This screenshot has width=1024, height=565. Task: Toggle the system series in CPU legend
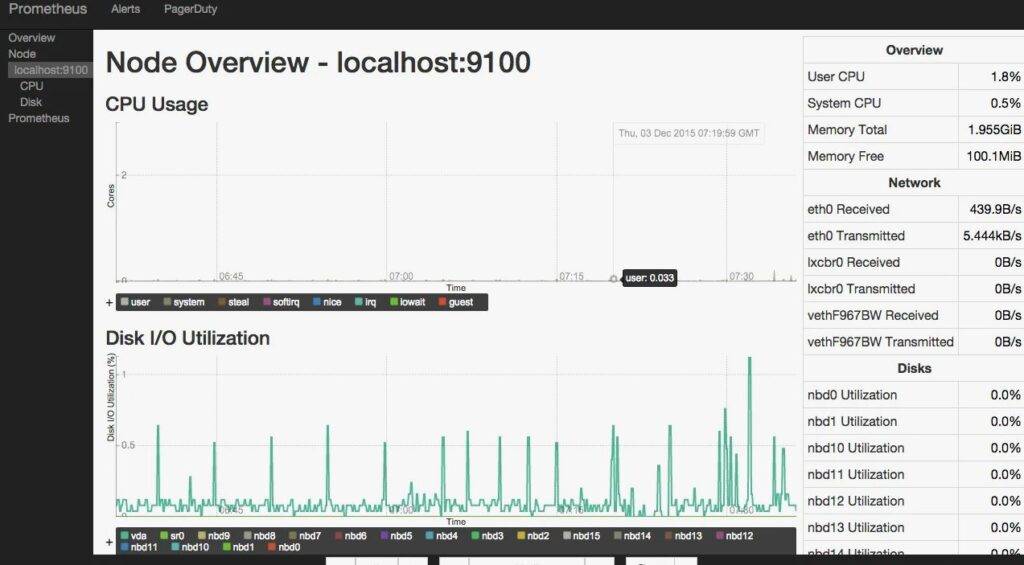click(184, 302)
